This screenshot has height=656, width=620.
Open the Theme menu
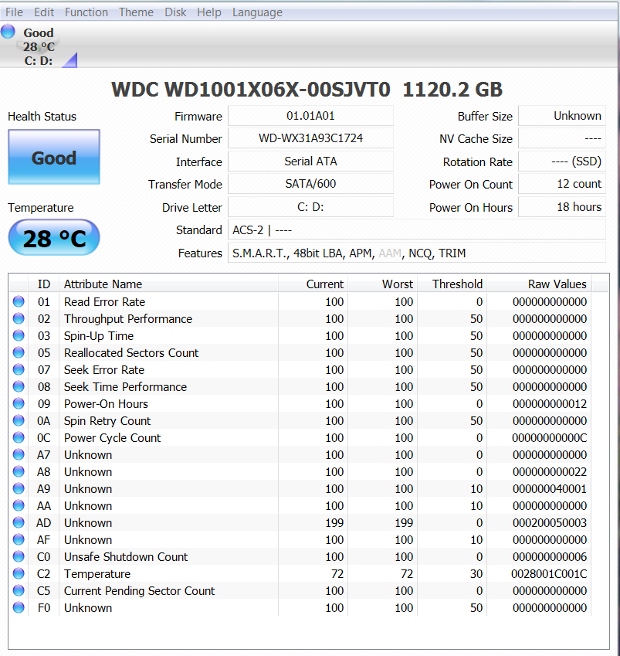136,12
